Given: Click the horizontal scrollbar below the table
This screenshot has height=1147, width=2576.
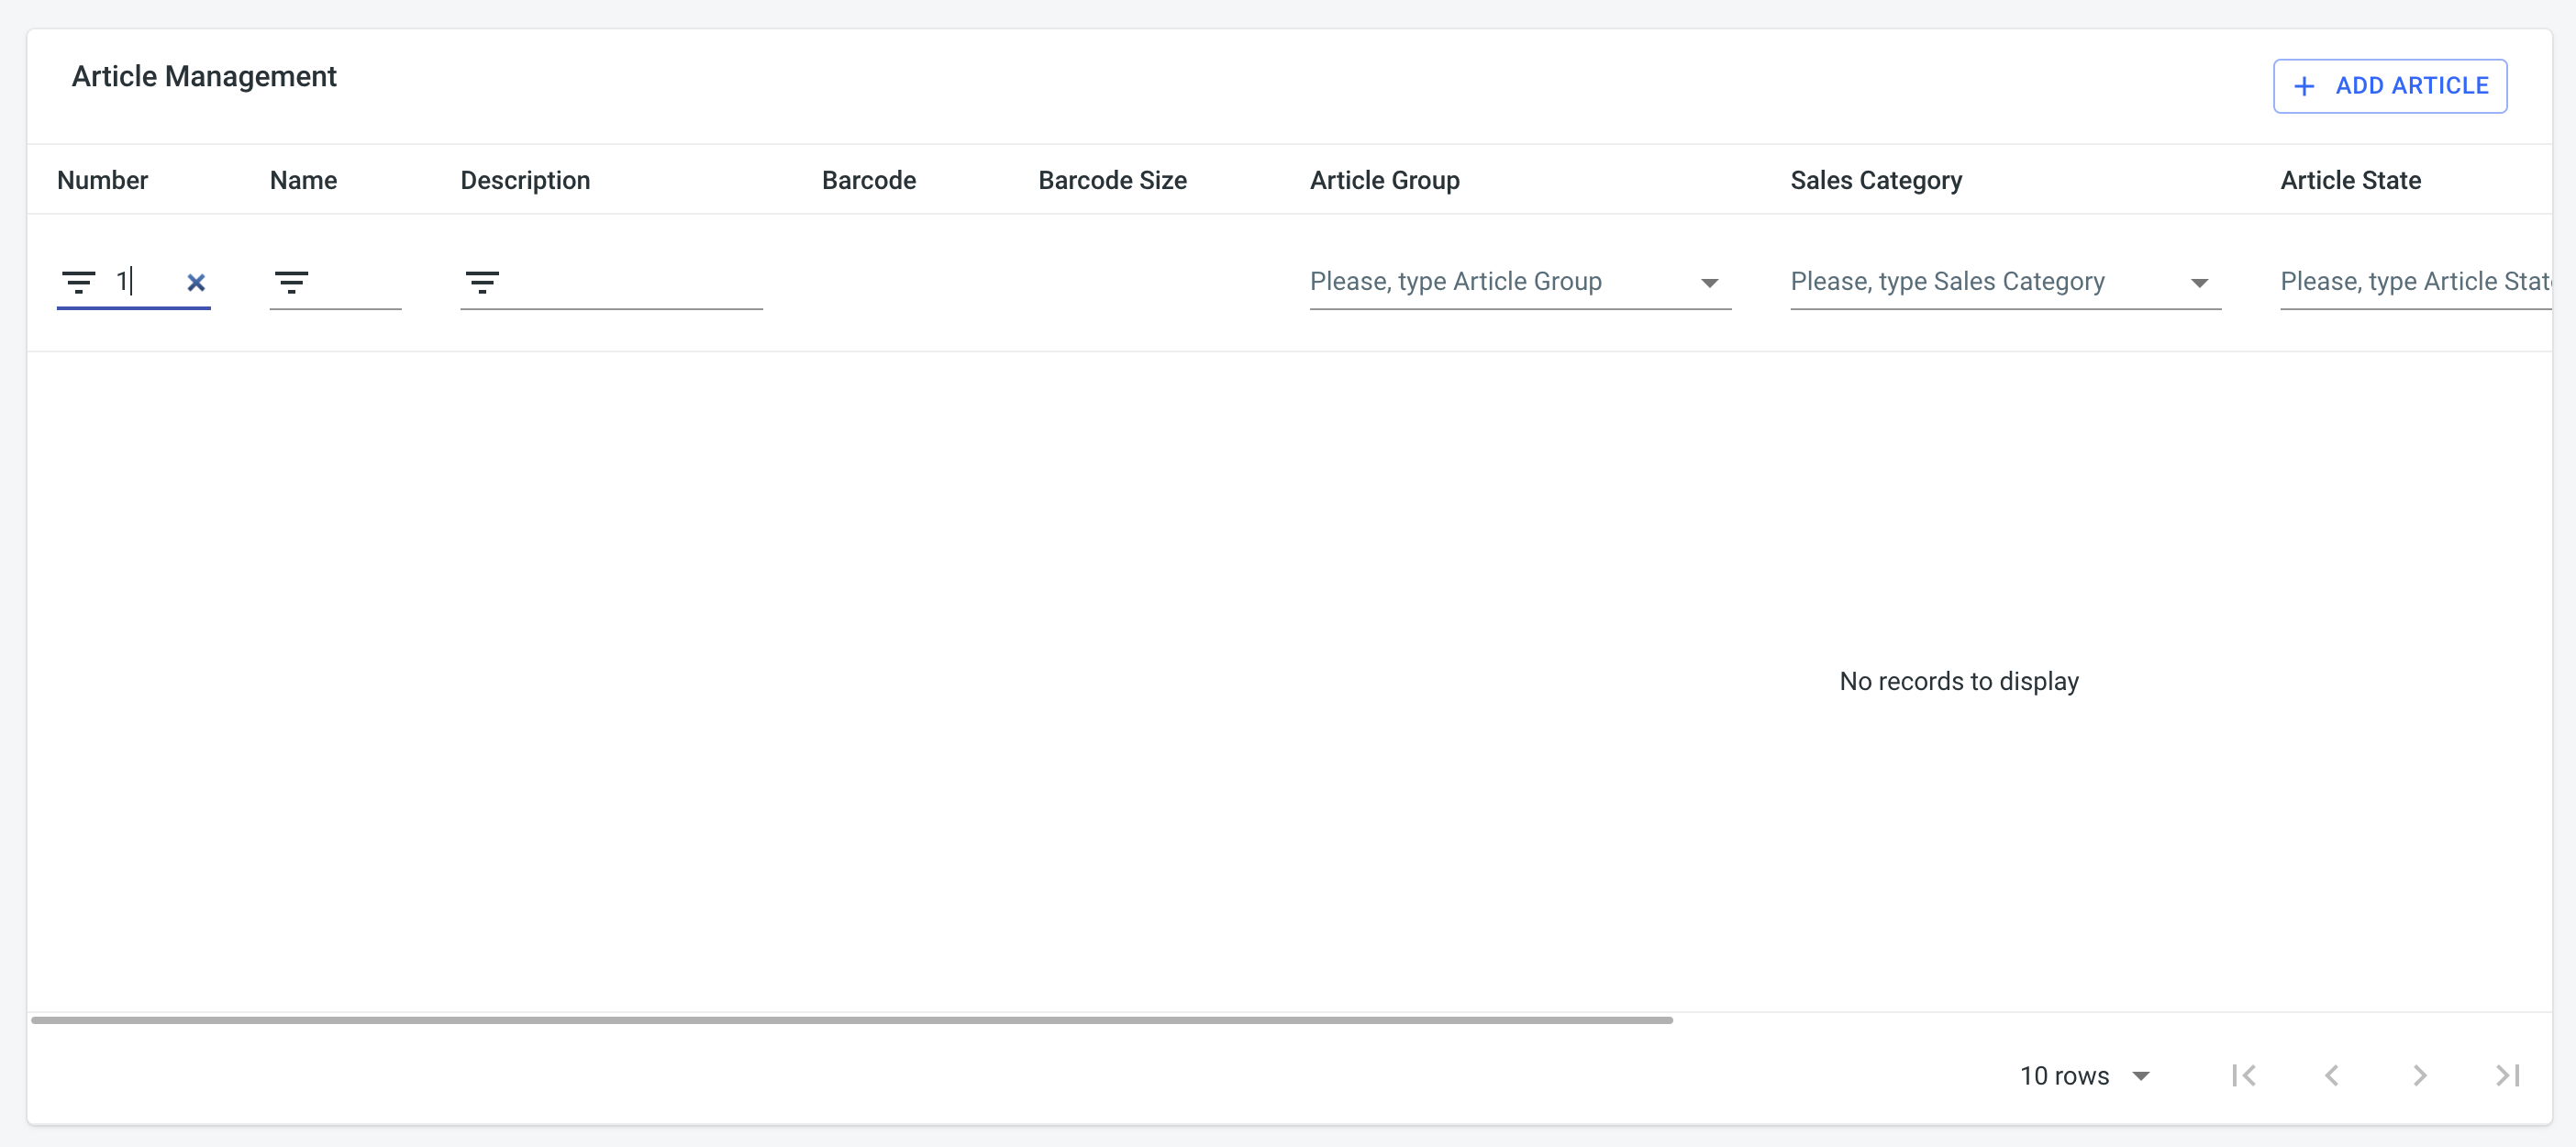Looking at the screenshot, I should pos(850,1019).
